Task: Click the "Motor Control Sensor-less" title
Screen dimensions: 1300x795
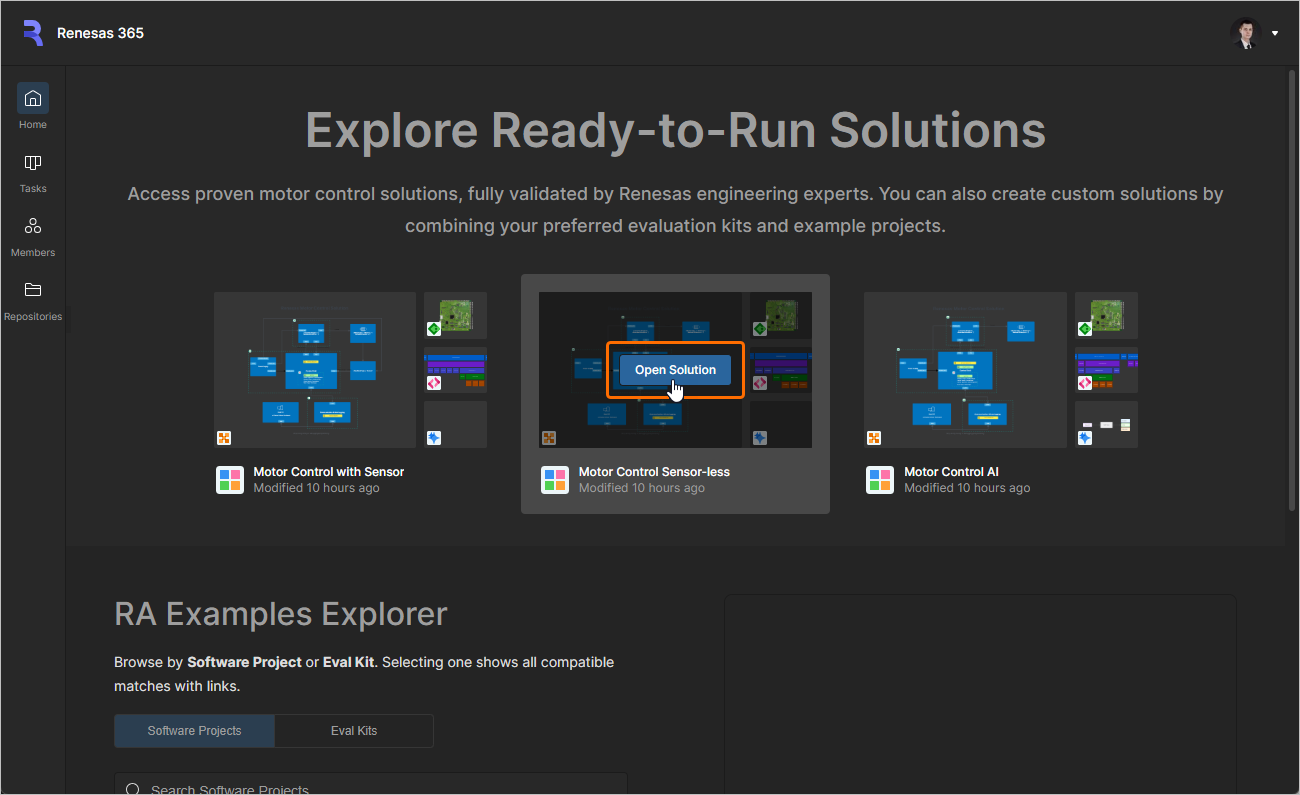Action: 654,472
